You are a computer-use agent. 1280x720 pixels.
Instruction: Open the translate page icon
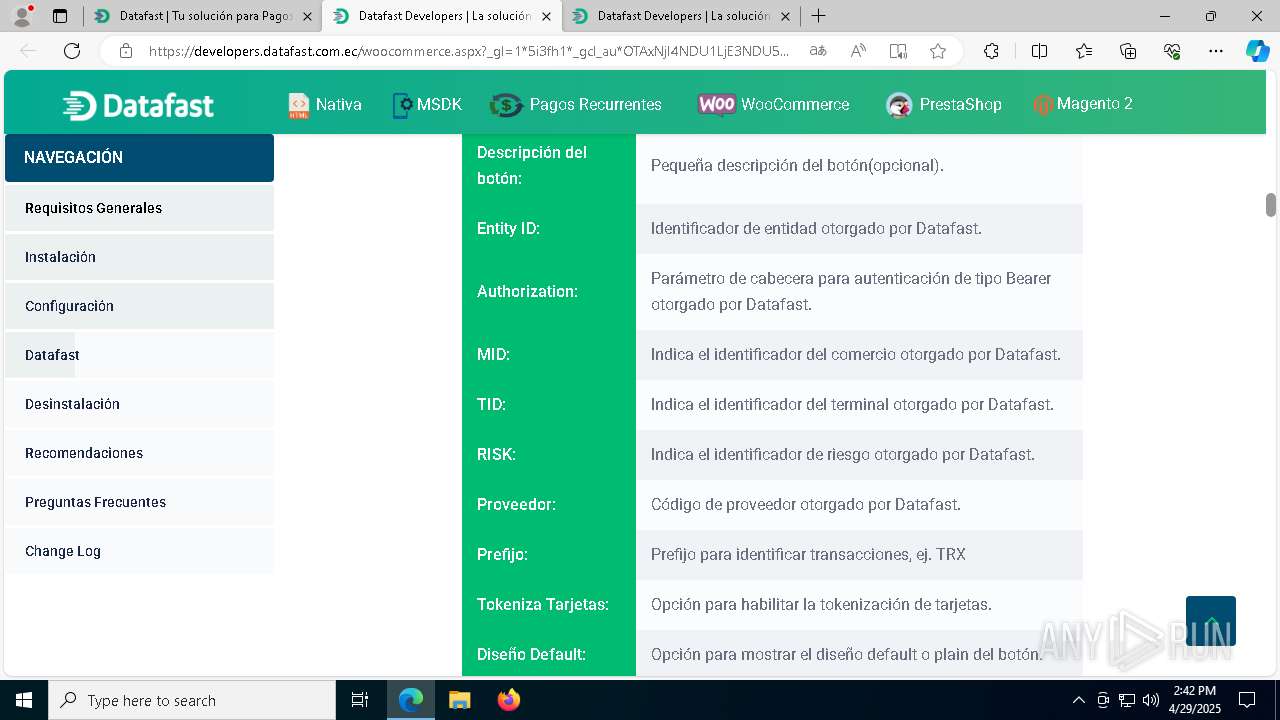[x=818, y=51]
